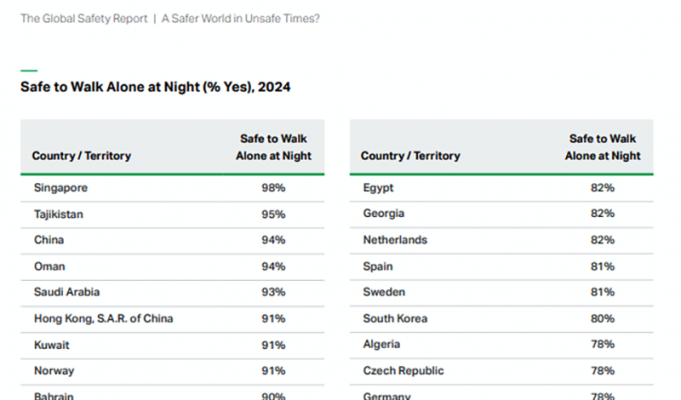Viewport: 681px width, 400px height.
Task: Click the Egypt row label
Action: click(377, 188)
